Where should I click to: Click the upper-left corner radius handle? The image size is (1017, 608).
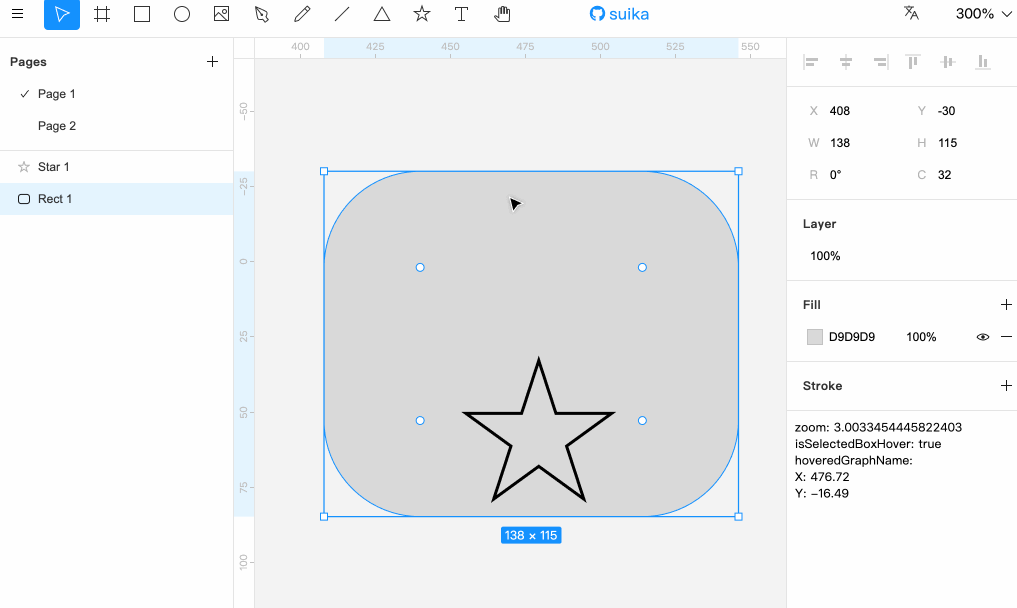[420, 267]
